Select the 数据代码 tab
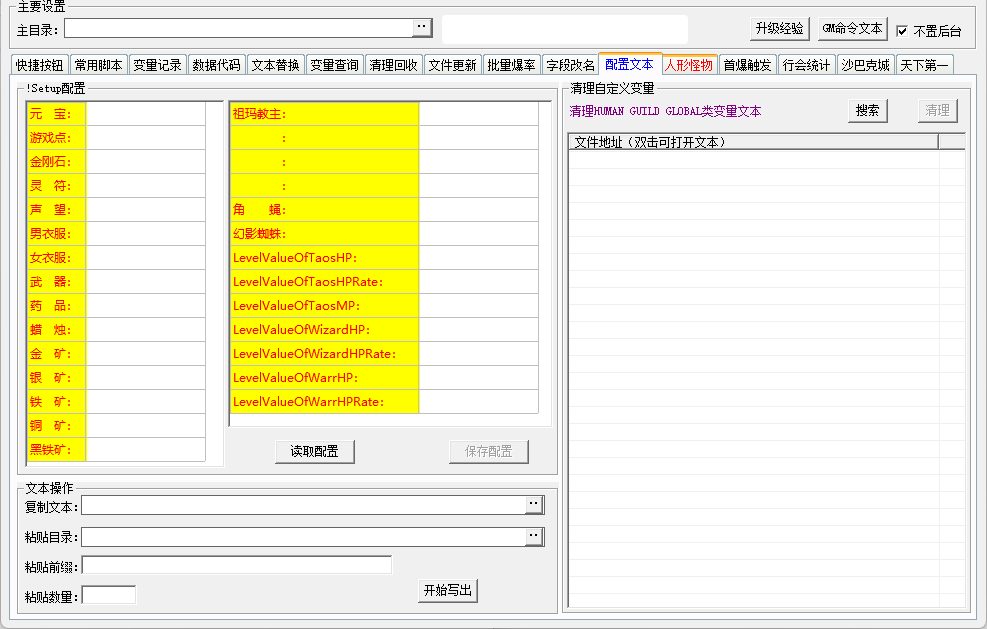 217,65
